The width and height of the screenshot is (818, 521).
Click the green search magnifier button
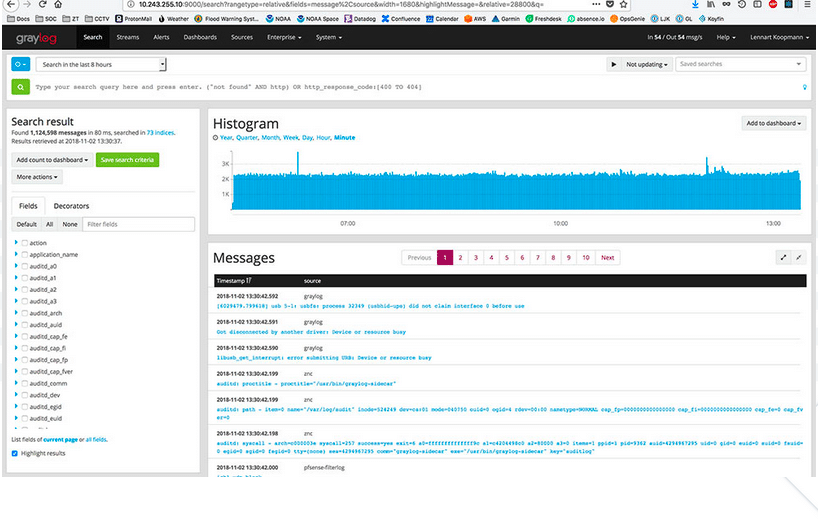pos(21,87)
